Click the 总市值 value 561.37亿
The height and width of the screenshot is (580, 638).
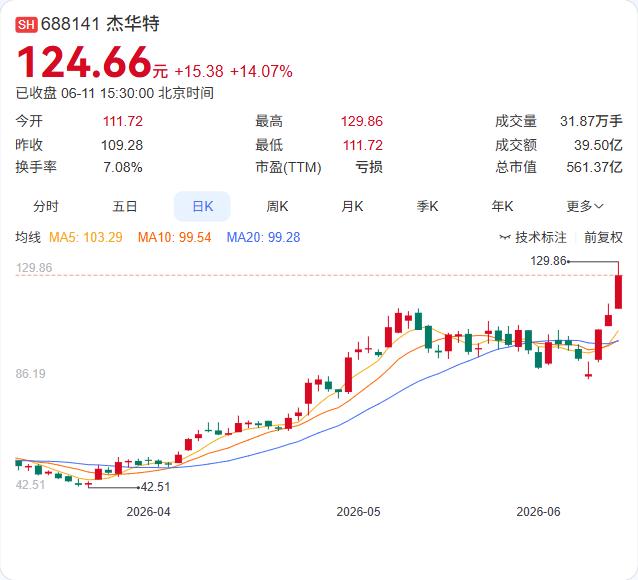[594, 167]
